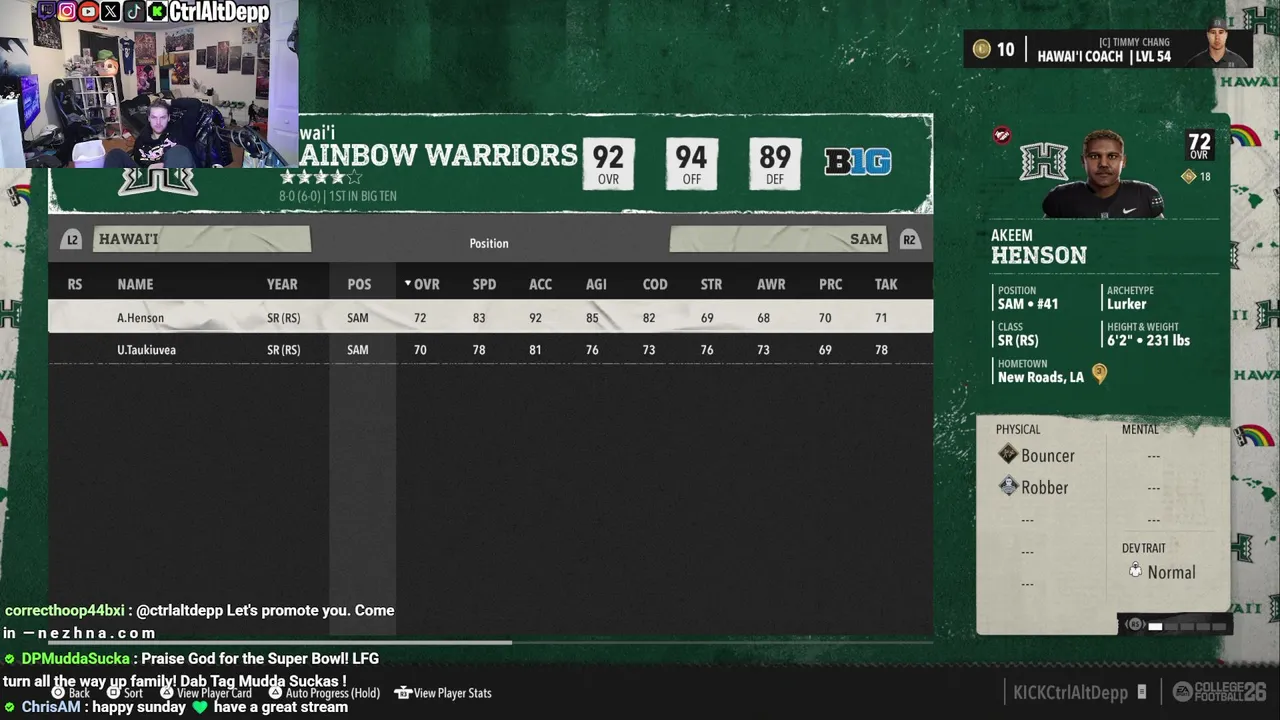This screenshot has width=1280, height=720.
Task: Click the TikTok logo in stream overlay
Action: 133,11
